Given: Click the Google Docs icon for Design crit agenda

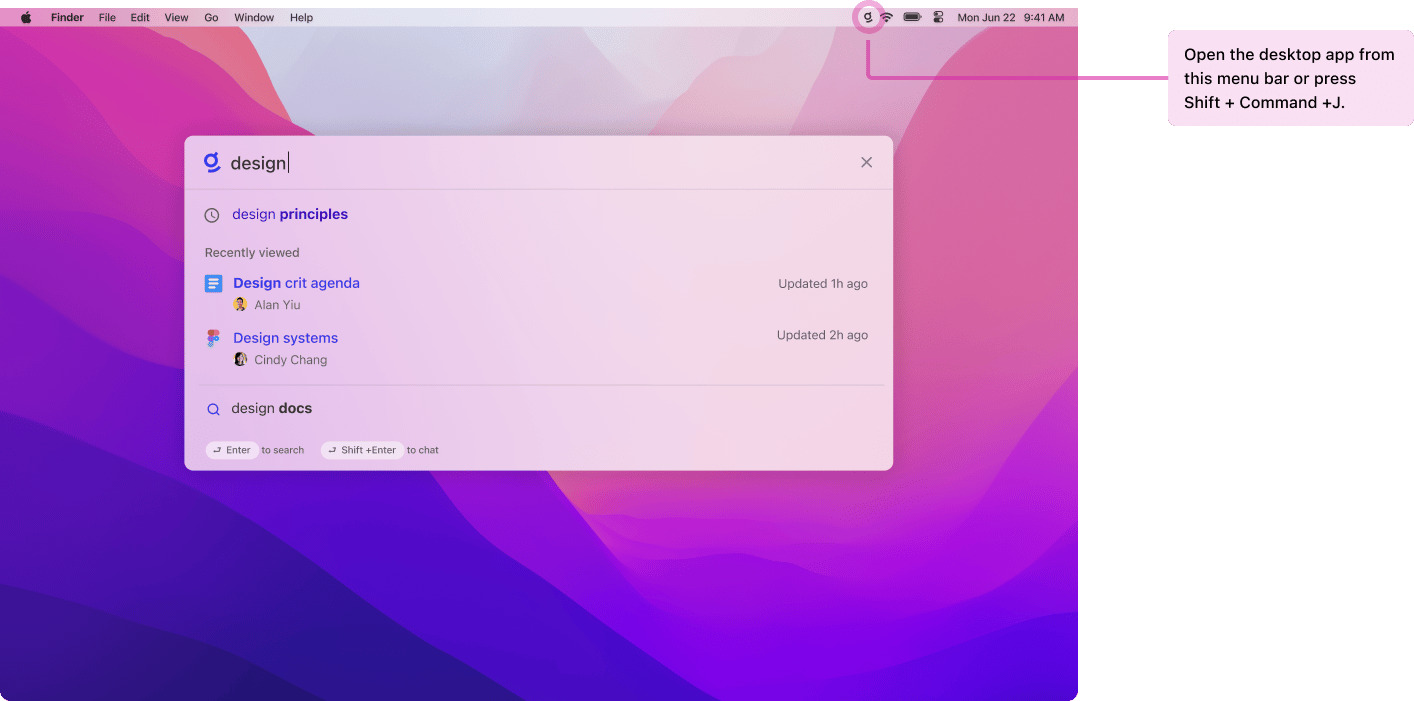Looking at the screenshot, I should coord(213,283).
